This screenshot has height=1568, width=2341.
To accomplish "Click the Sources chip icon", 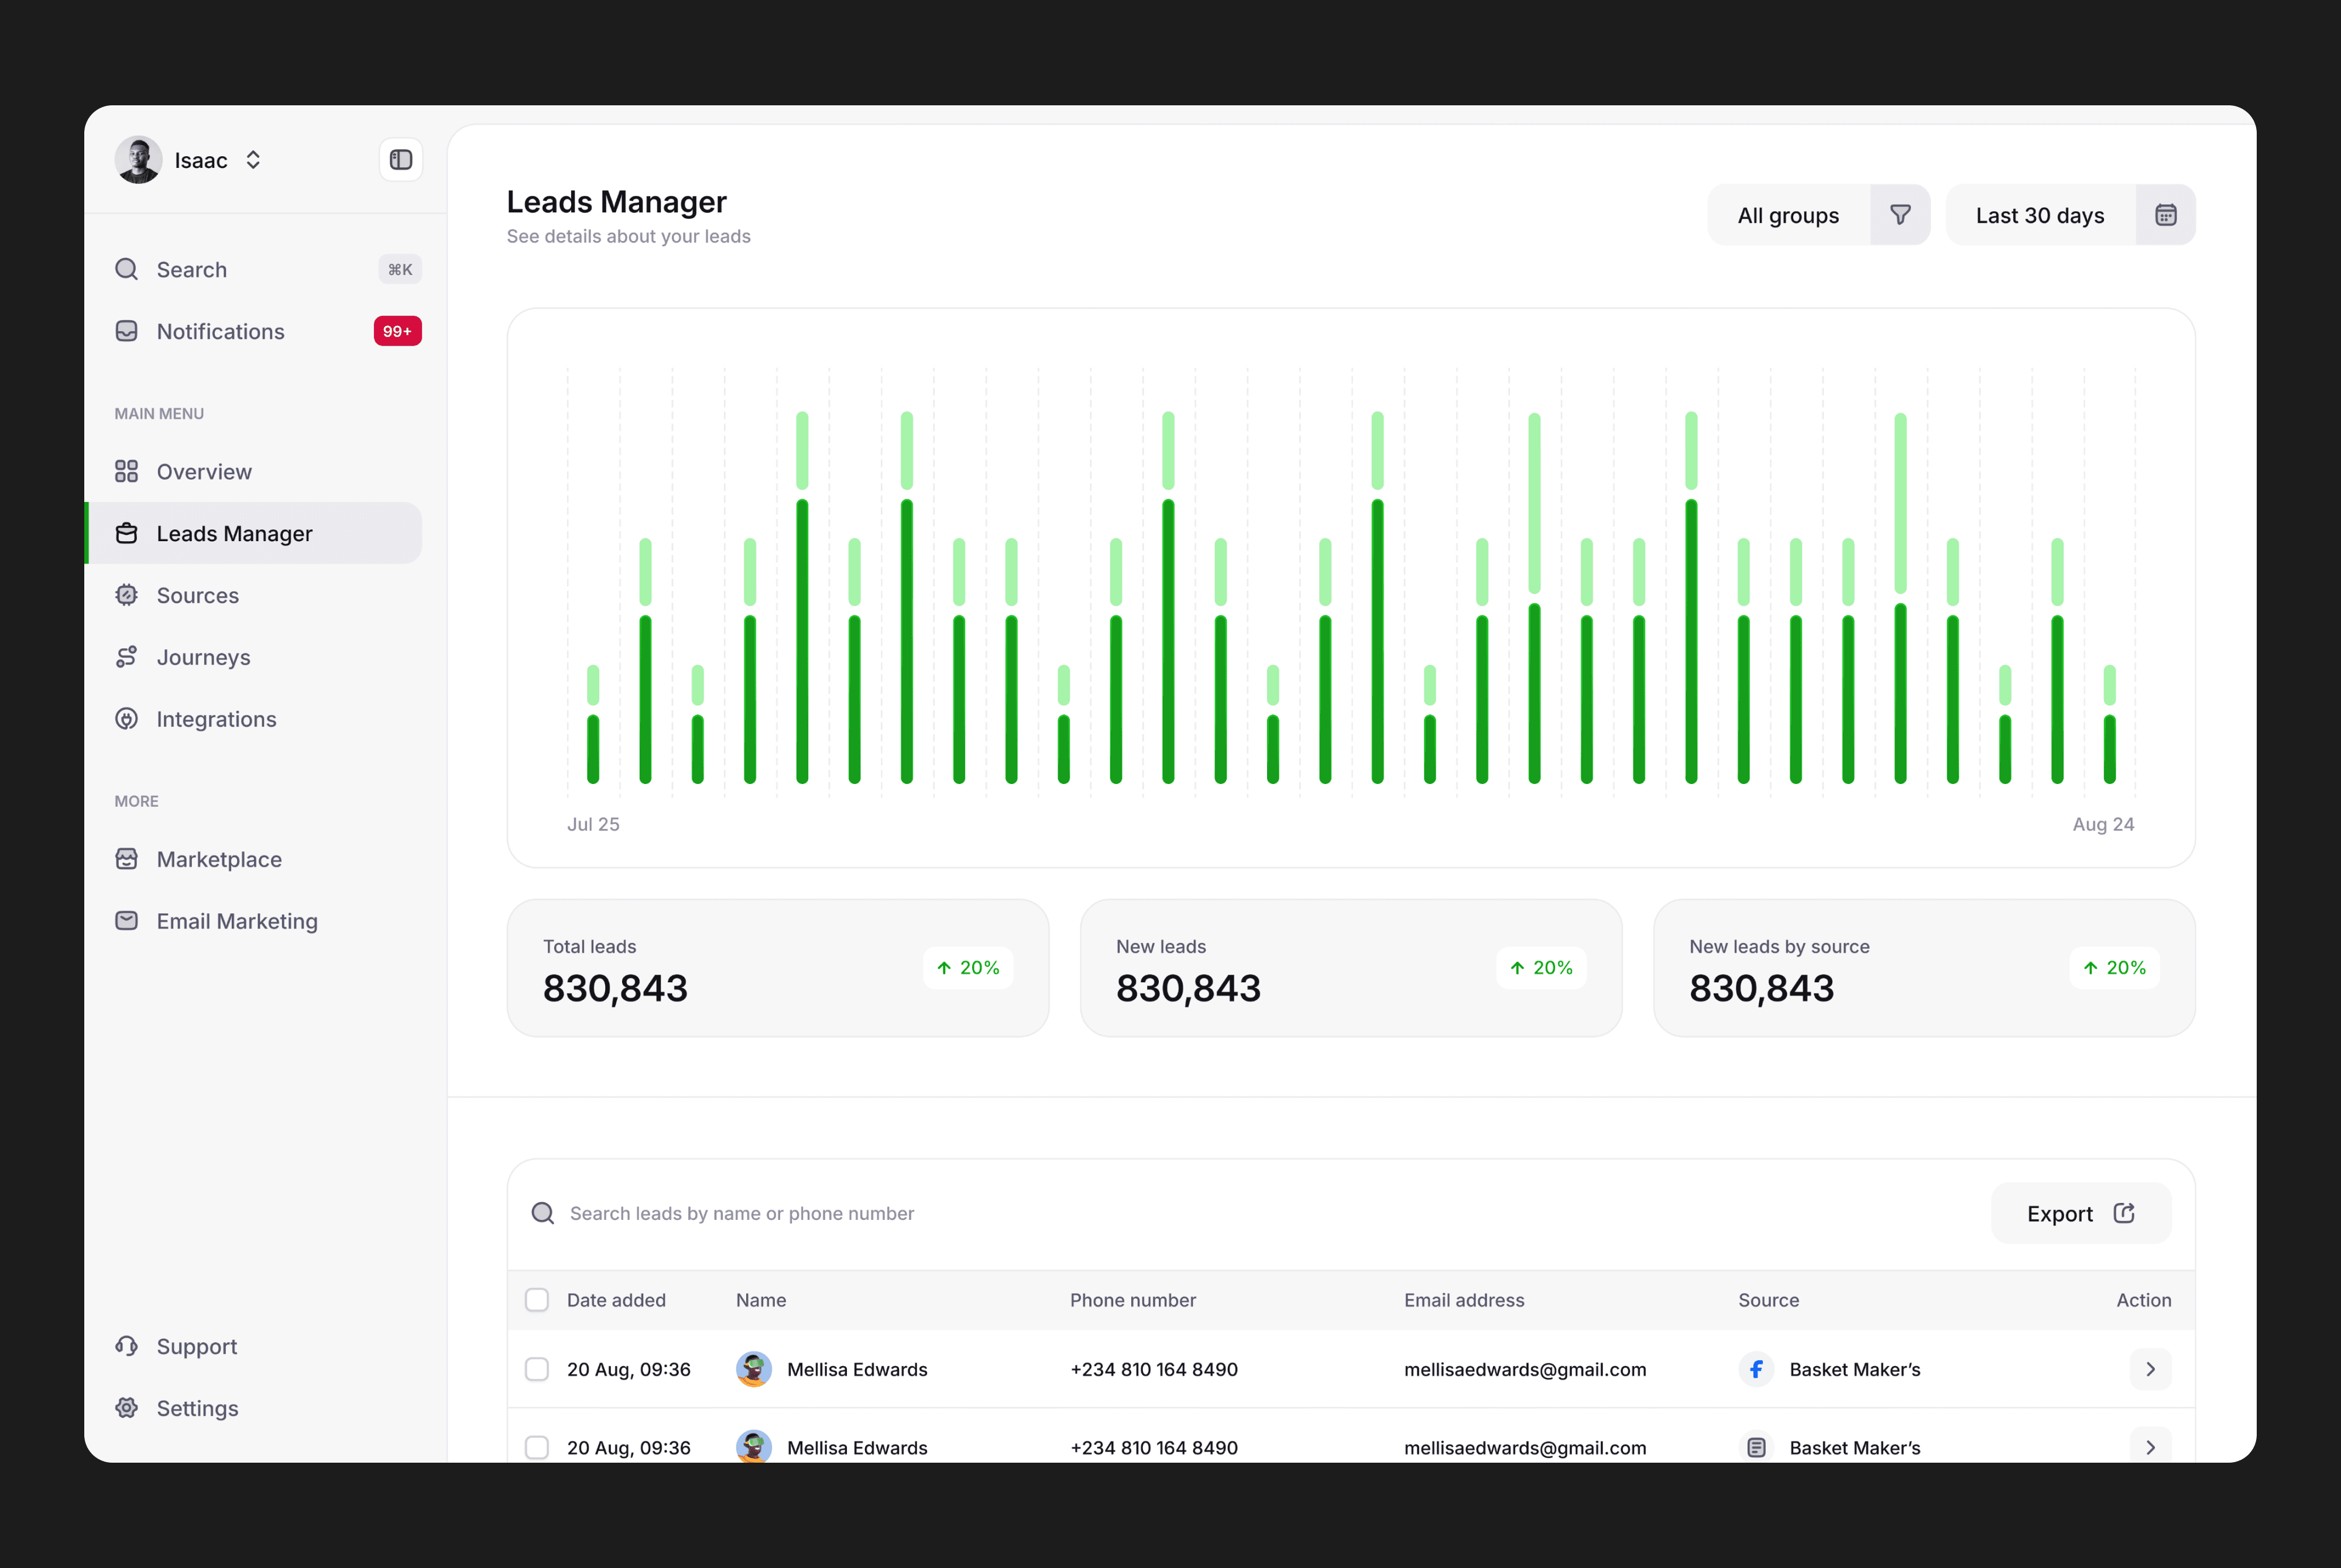I will 126,595.
